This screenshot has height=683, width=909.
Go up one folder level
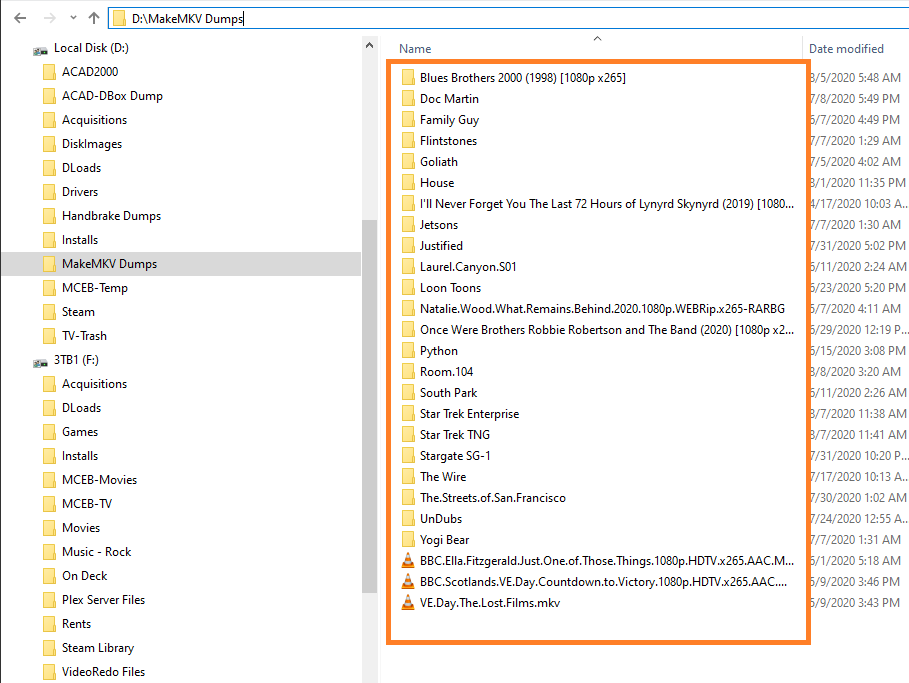point(94,18)
